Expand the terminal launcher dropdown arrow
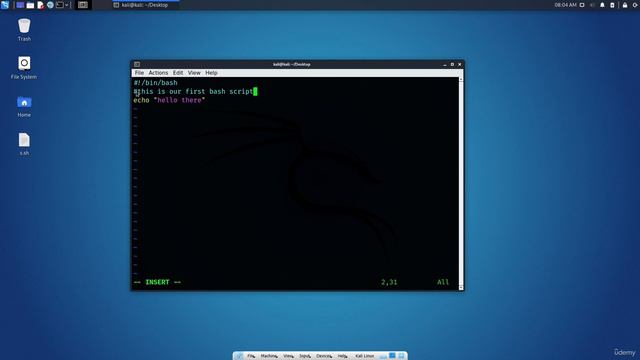 coord(67,5)
